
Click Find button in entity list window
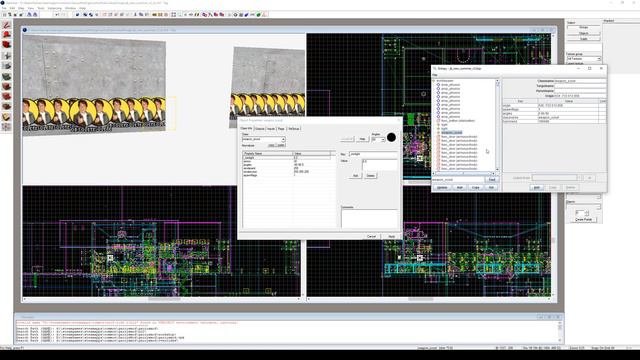point(492,180)
